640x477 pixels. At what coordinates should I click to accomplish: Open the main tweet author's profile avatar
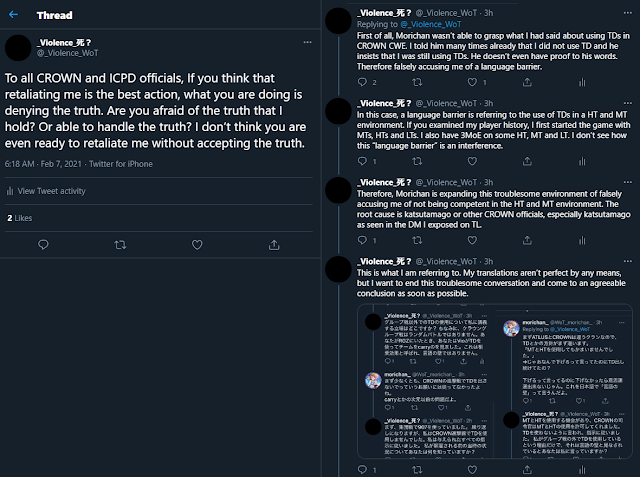(20, 46)
